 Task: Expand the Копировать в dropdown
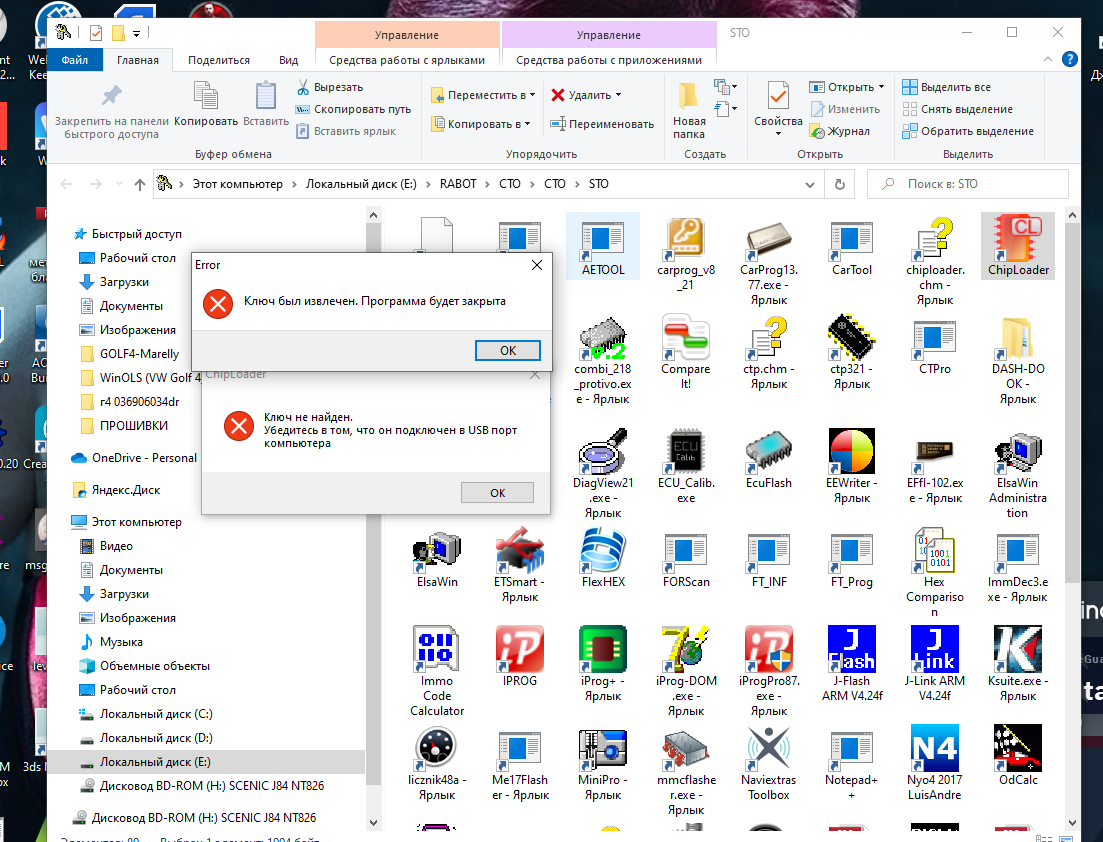(527, 124)
